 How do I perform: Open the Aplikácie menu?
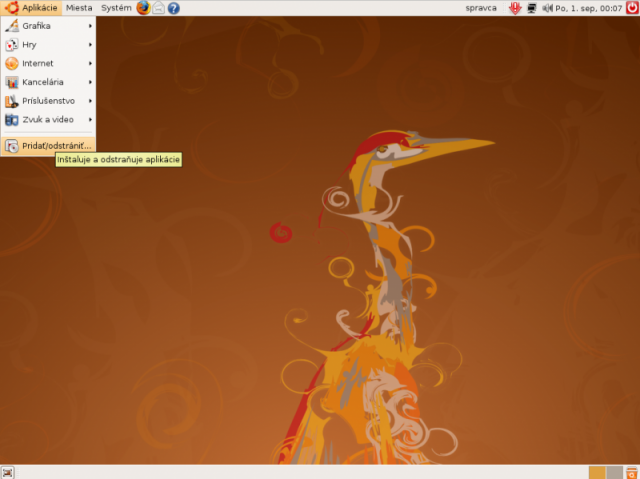[31, 8]
